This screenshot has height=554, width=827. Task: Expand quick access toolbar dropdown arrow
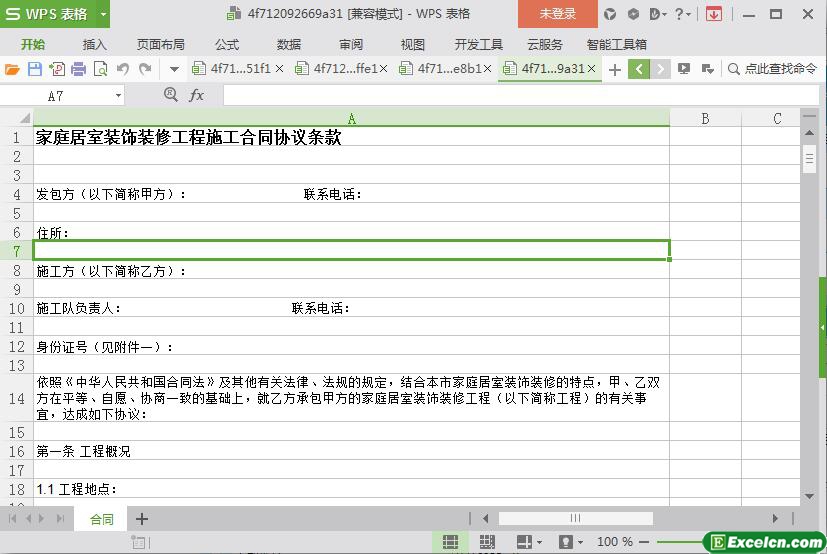tap(174, 69)
